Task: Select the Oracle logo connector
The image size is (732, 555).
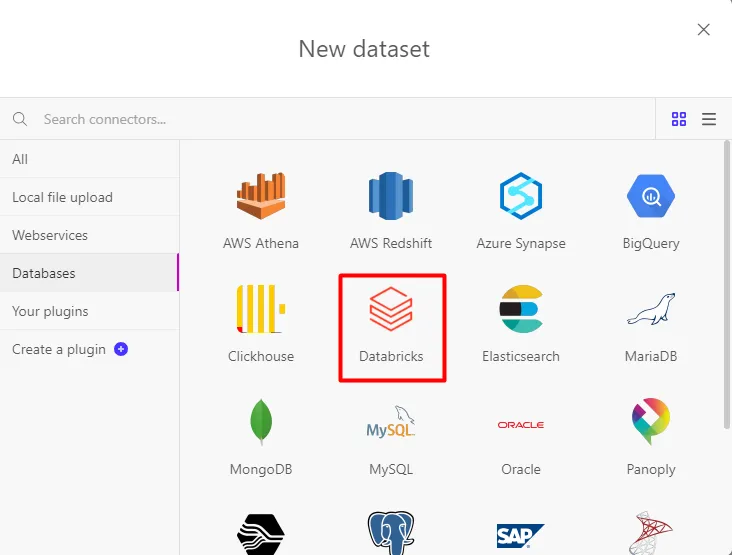Action: (x=521, y=425)
